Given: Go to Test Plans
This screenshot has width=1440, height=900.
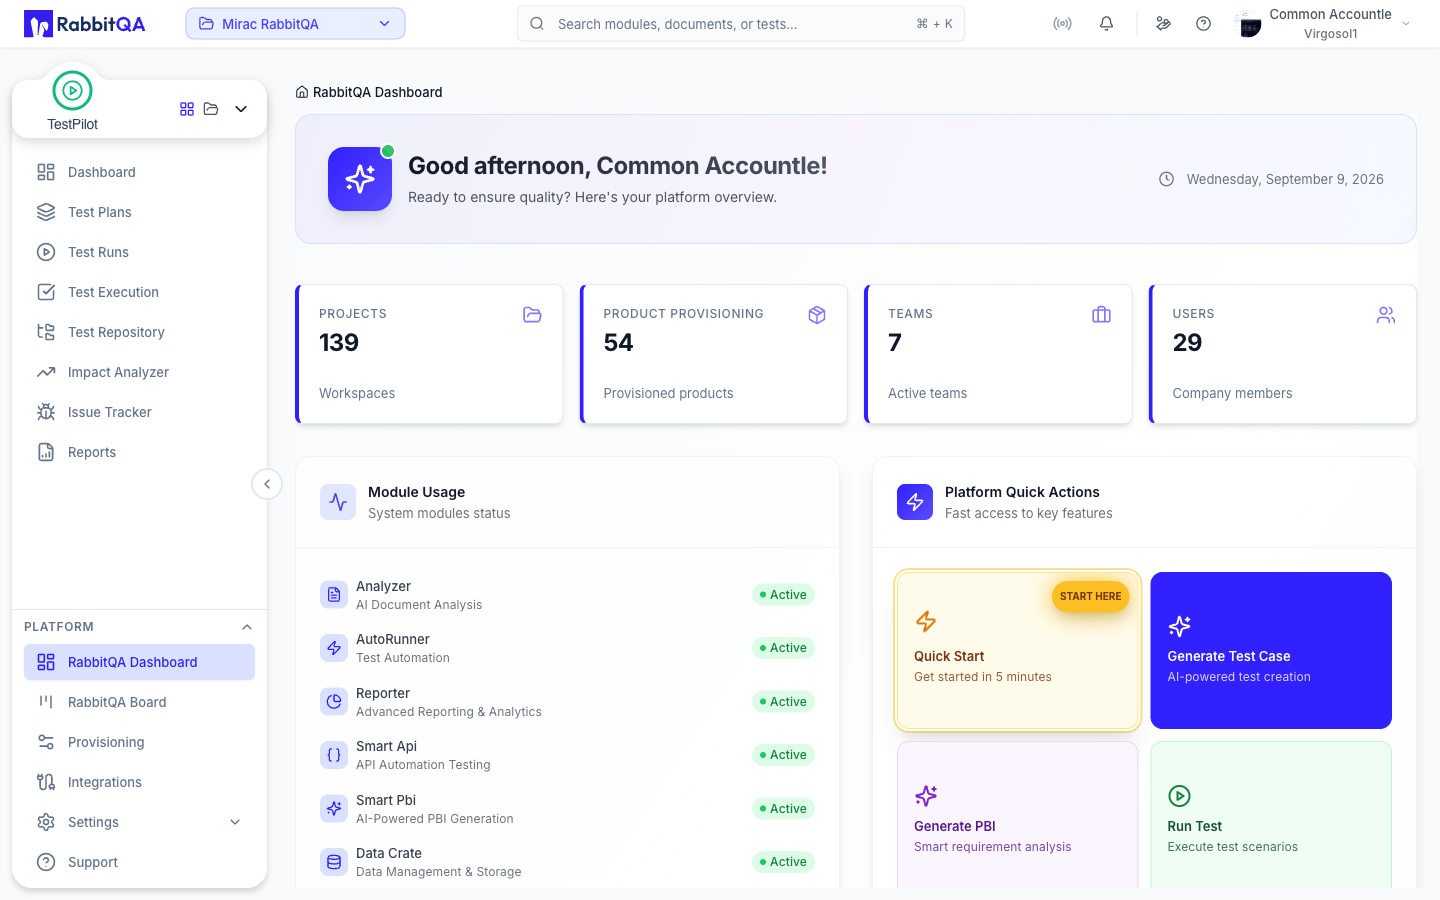Looking at the screenshot, I should [x=139, y=212].
